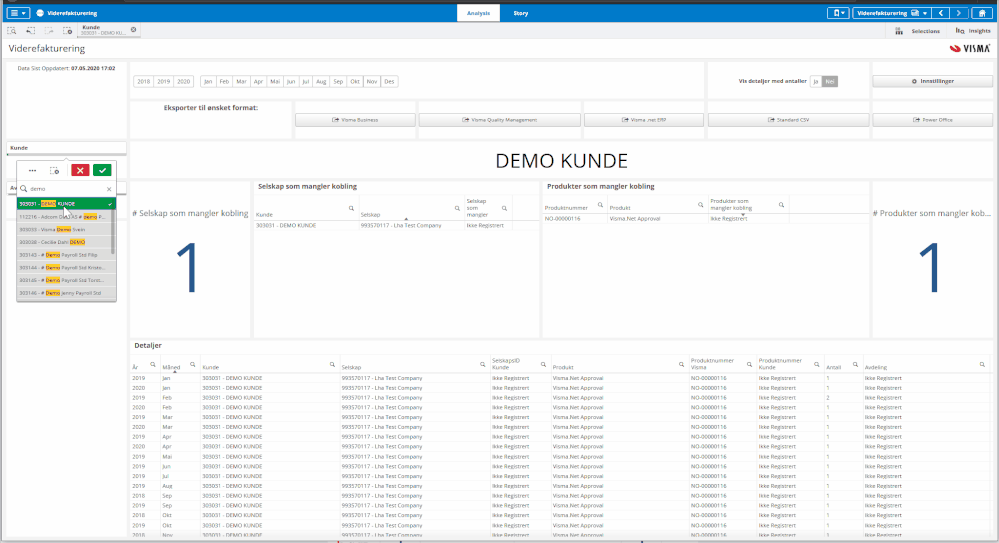Switch to the Story tab
Image resolution: width=999 pixels, height=543 pixels.
coord(520,13)
